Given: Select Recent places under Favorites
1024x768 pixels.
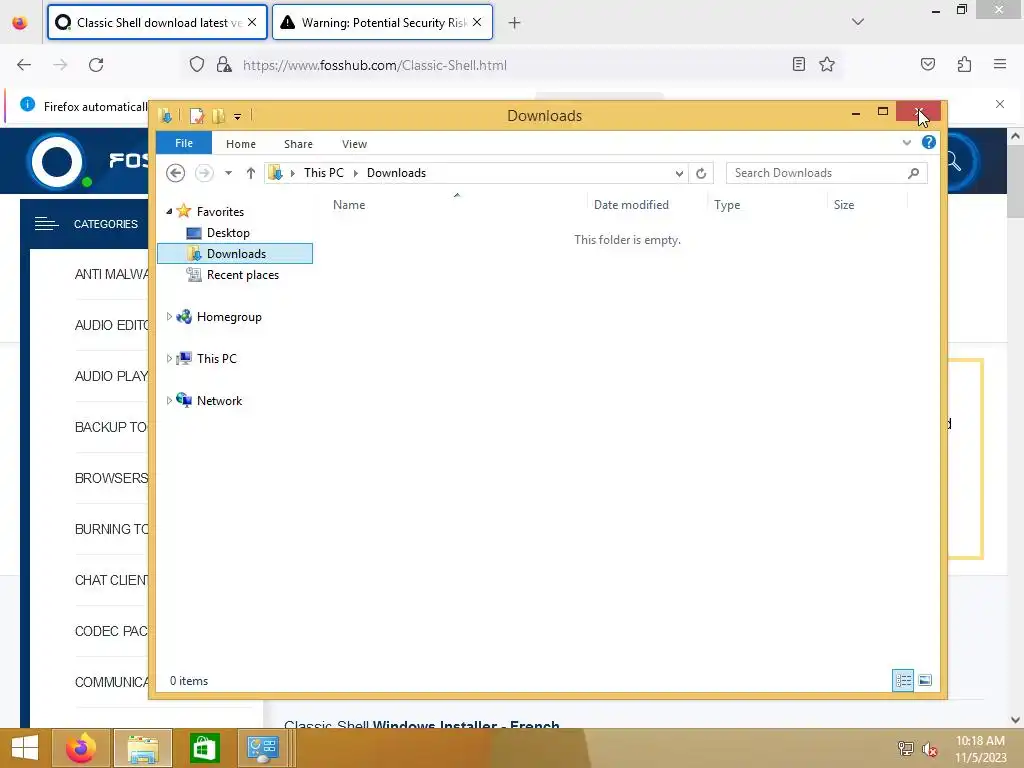Looking at the screenshot, I should [x=242, y=275].
